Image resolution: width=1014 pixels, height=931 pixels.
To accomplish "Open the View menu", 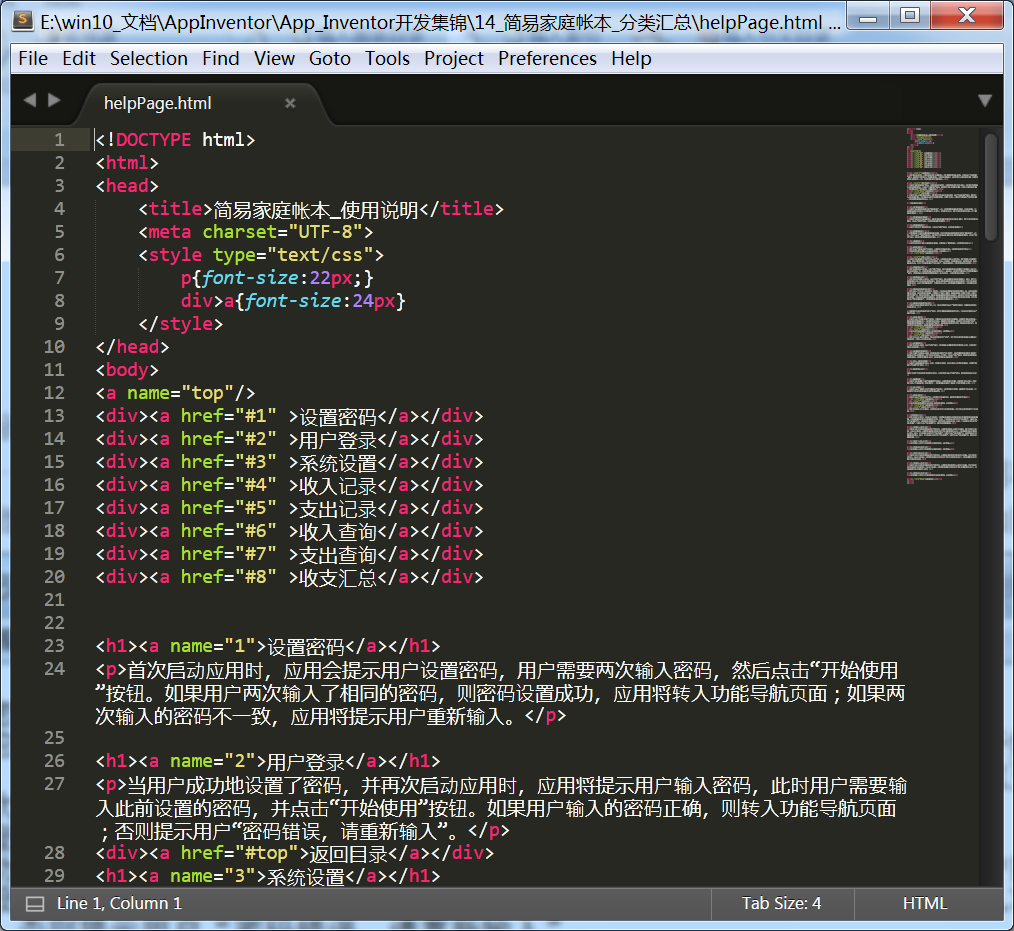I will click(274, 59).
